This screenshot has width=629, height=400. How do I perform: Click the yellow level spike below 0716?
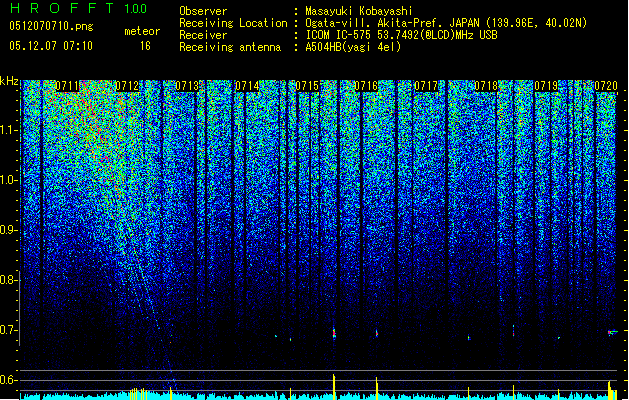click(377, 388)
